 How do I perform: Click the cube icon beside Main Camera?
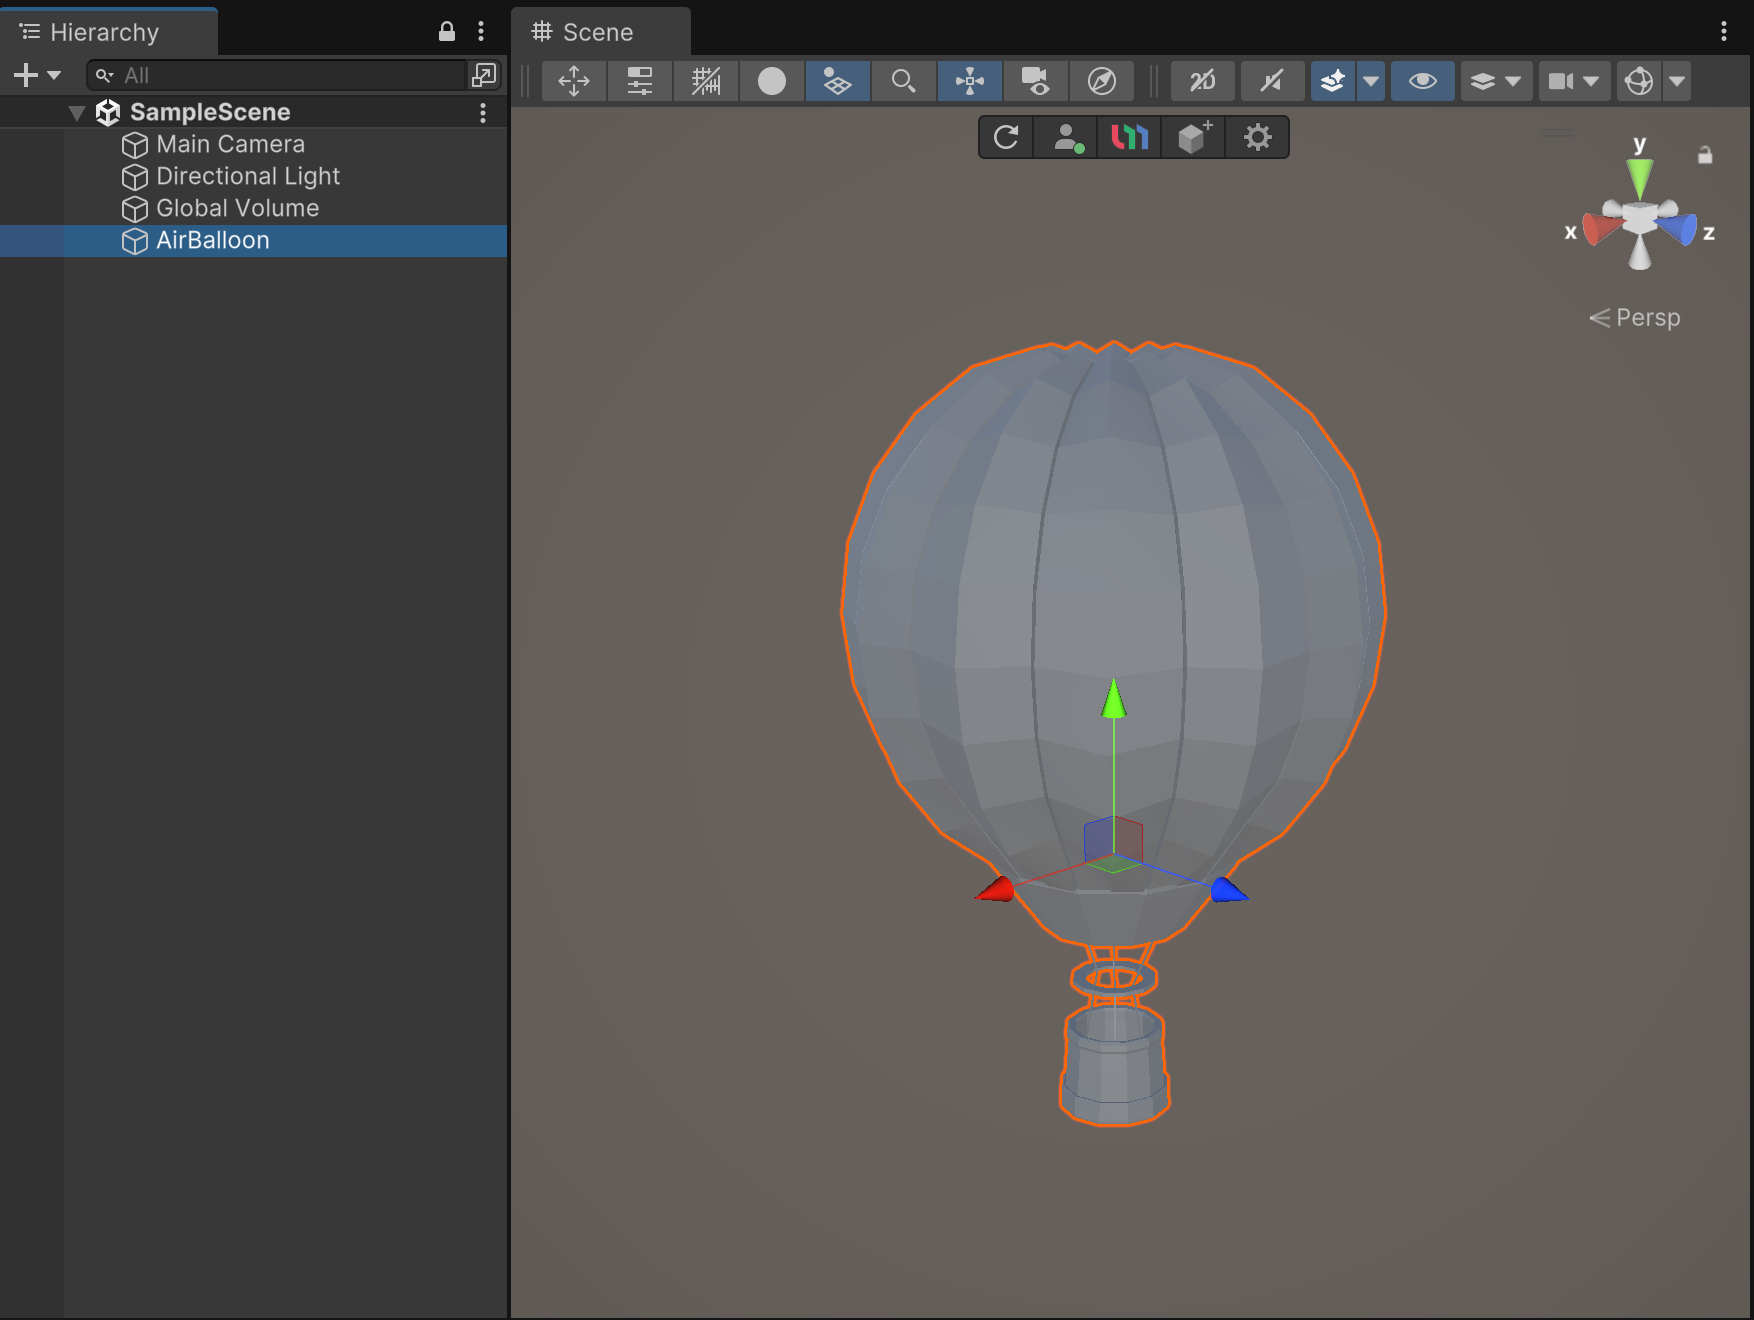pyautogui.click(x=134, y=145)
